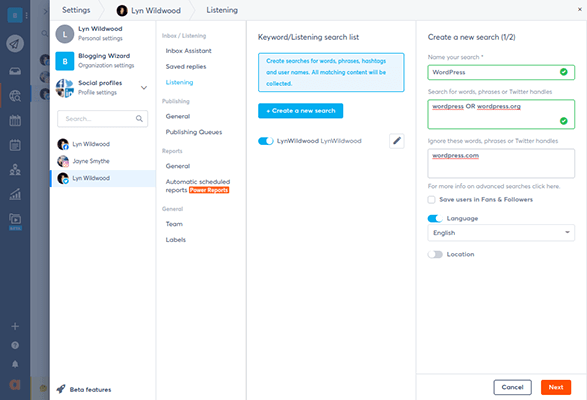The image size is (587, 400).
Task: Click the Lyn Wildwood avatar in breadcrumb
Action: [x=122, y=10]
